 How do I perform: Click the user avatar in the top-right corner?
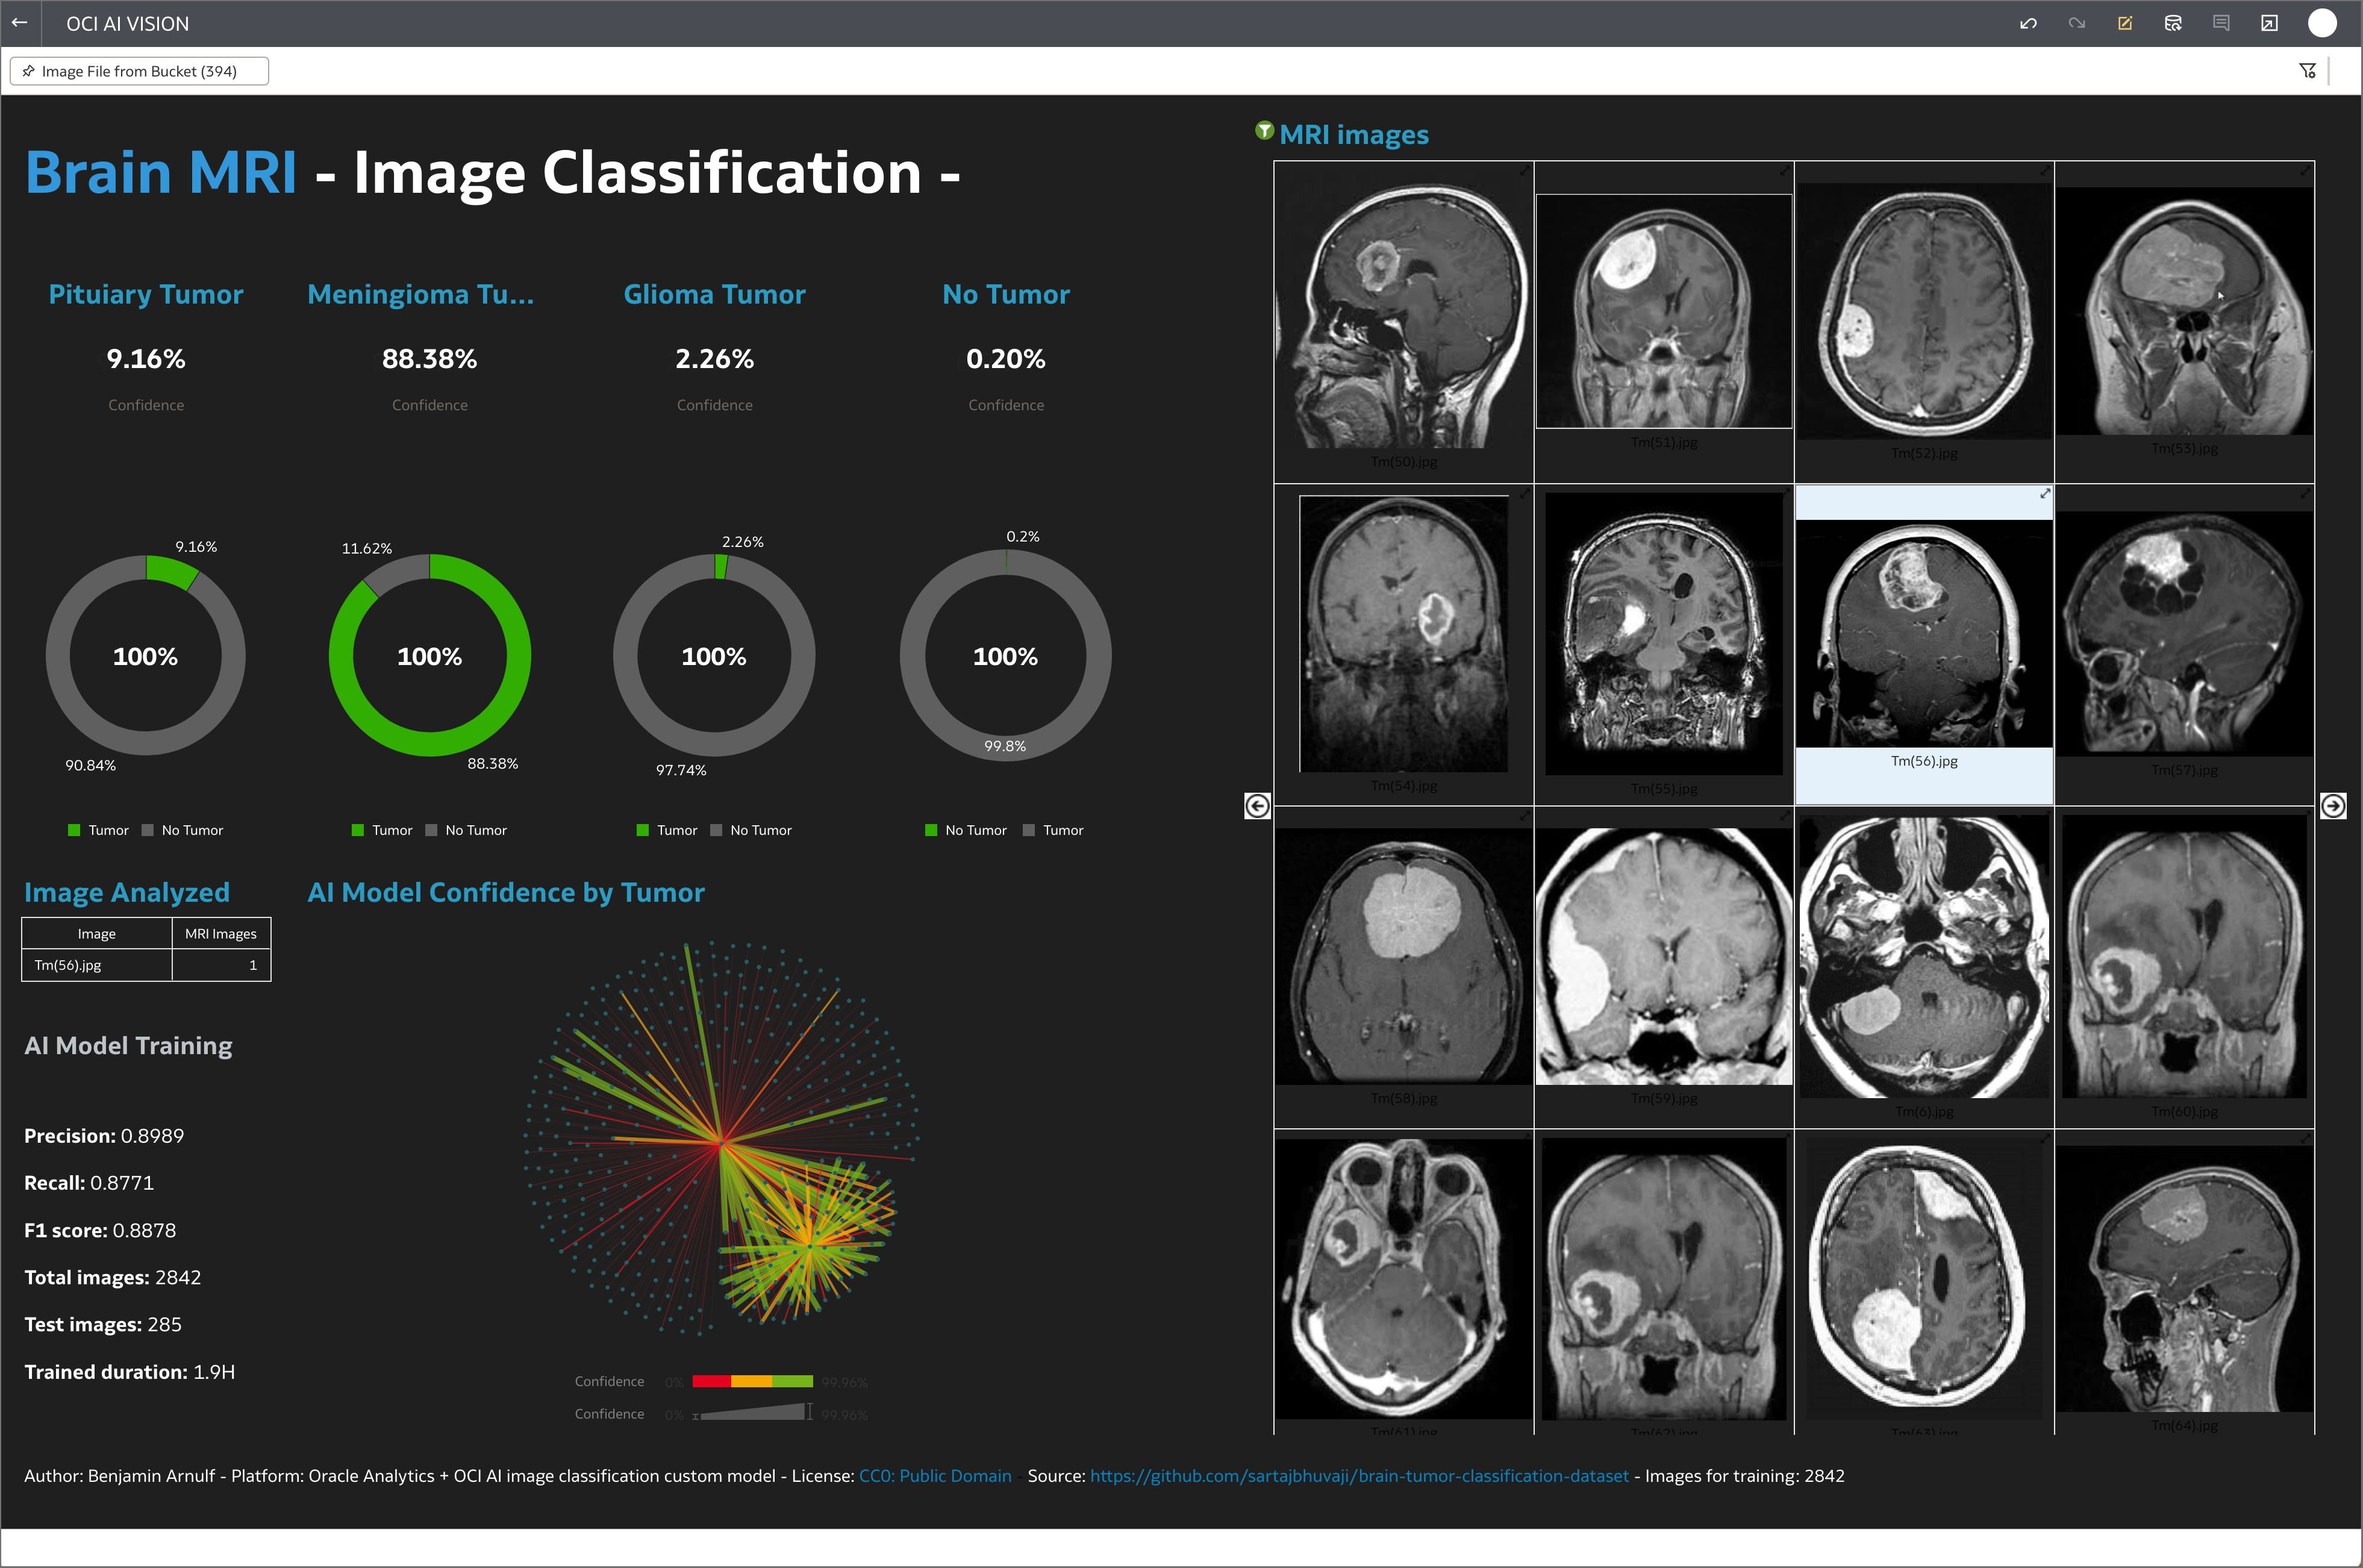(x=2322, y=23)
